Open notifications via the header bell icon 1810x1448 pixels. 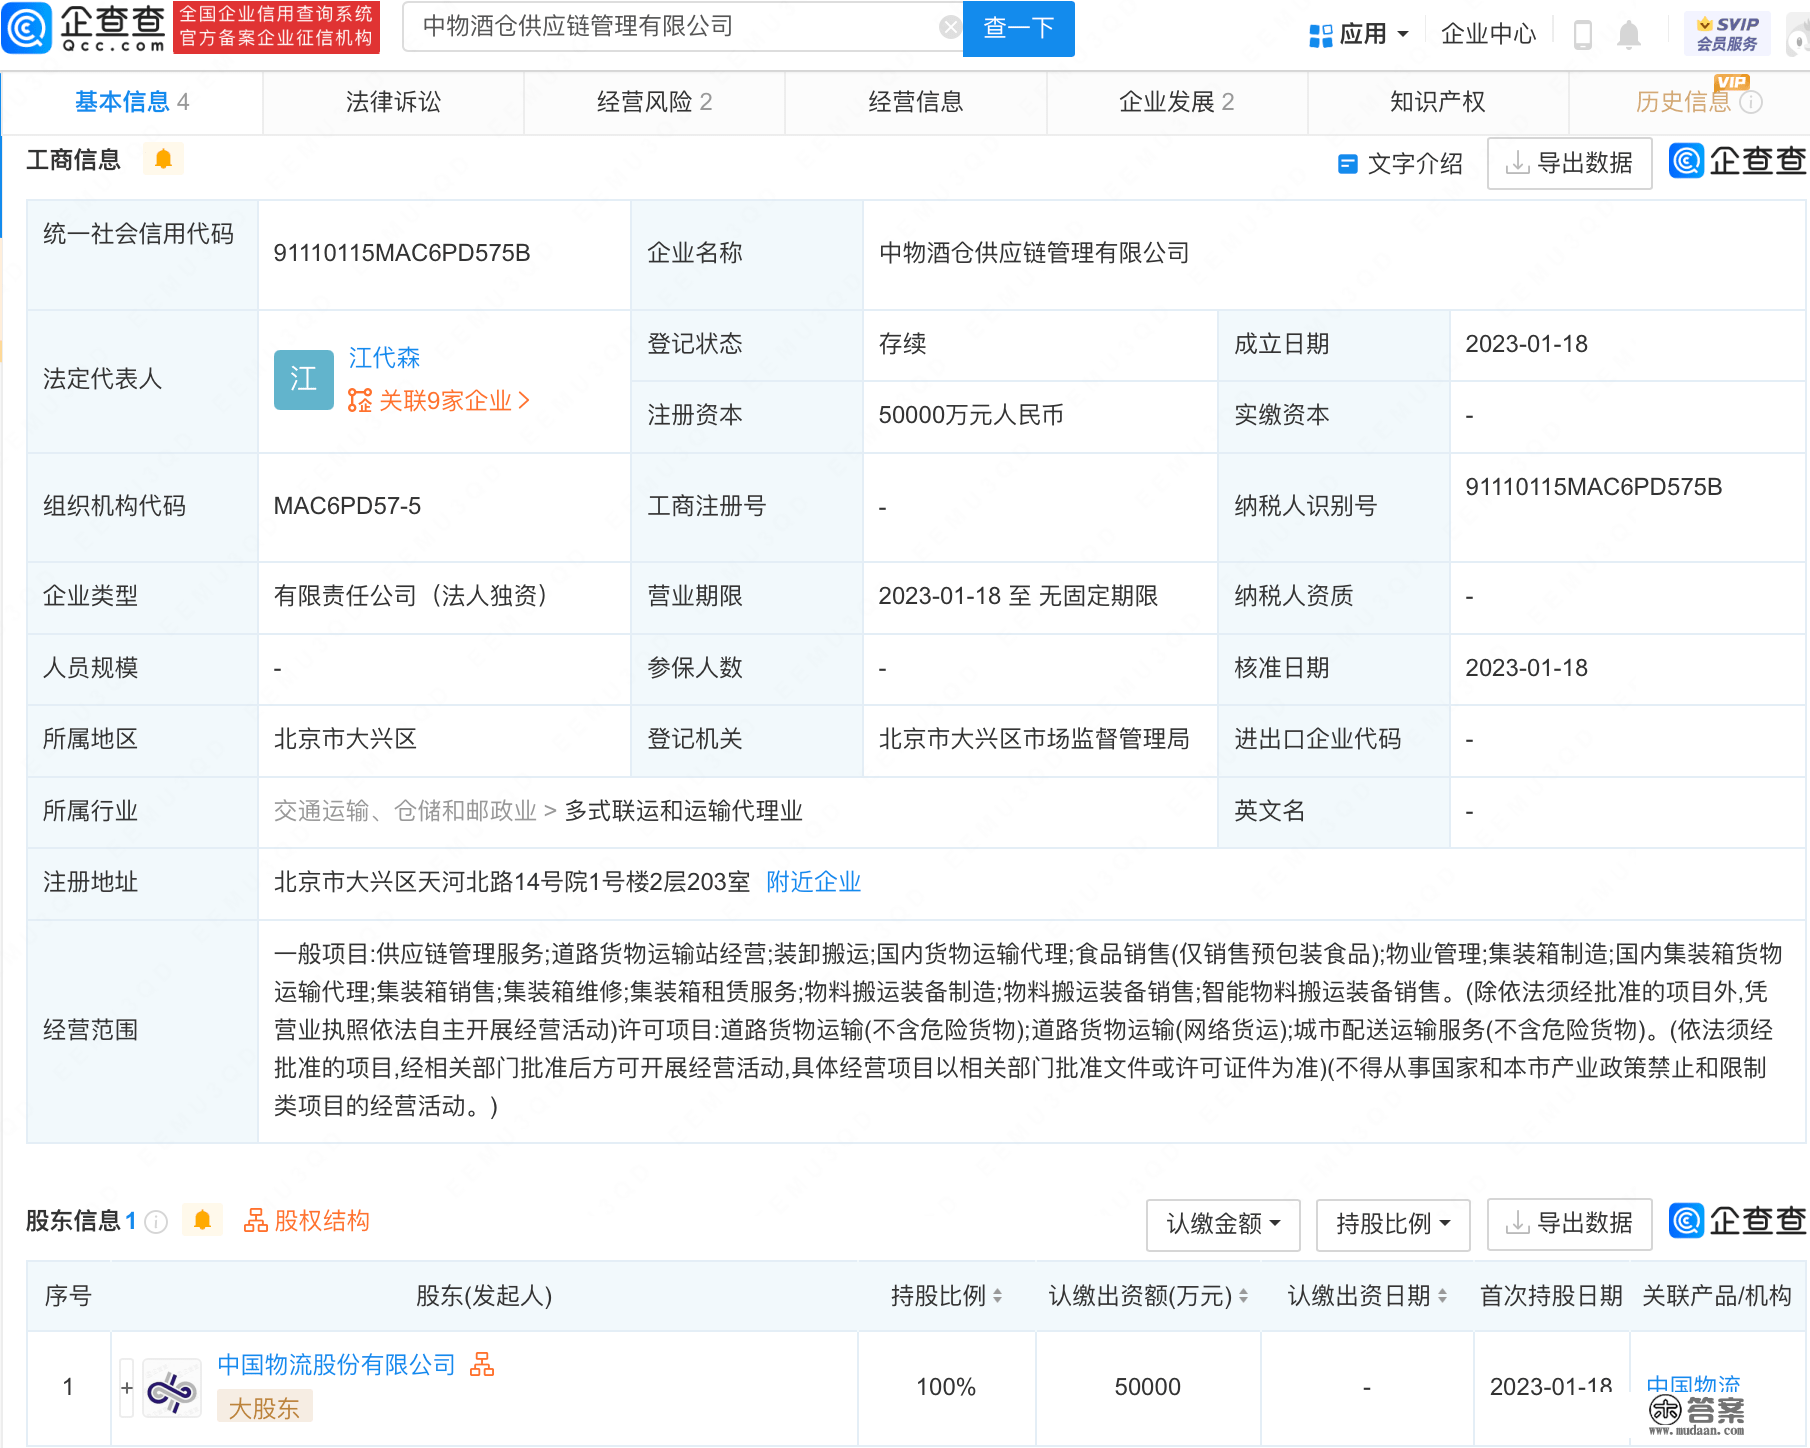(1629, 35)
